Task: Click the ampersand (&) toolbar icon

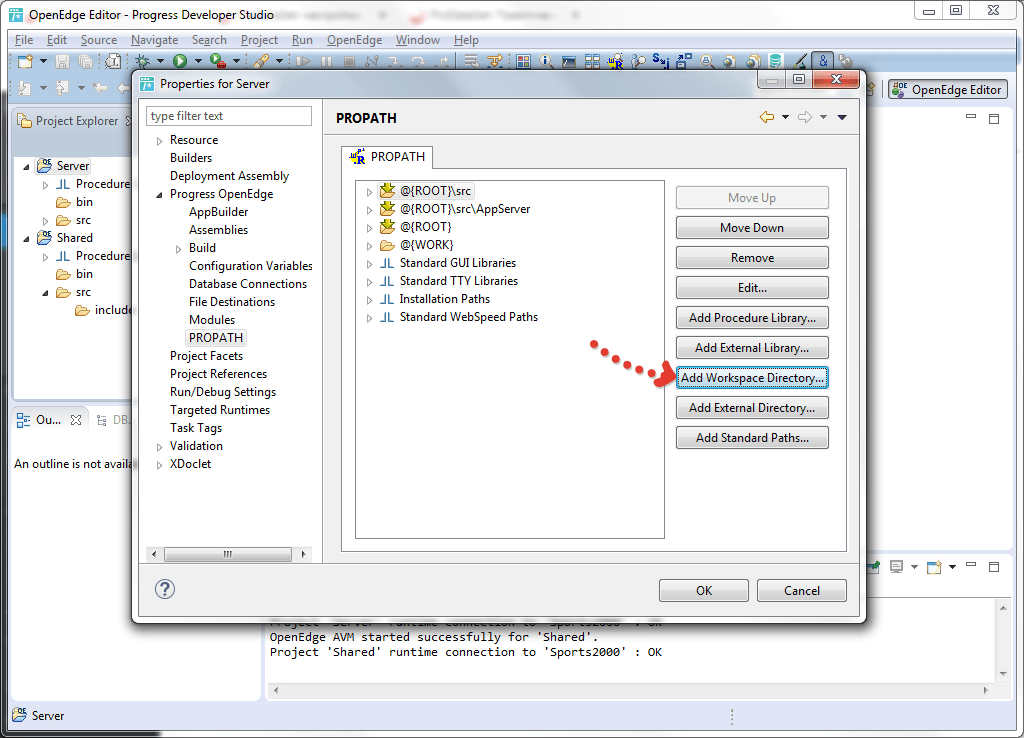Action: (823, 61)
